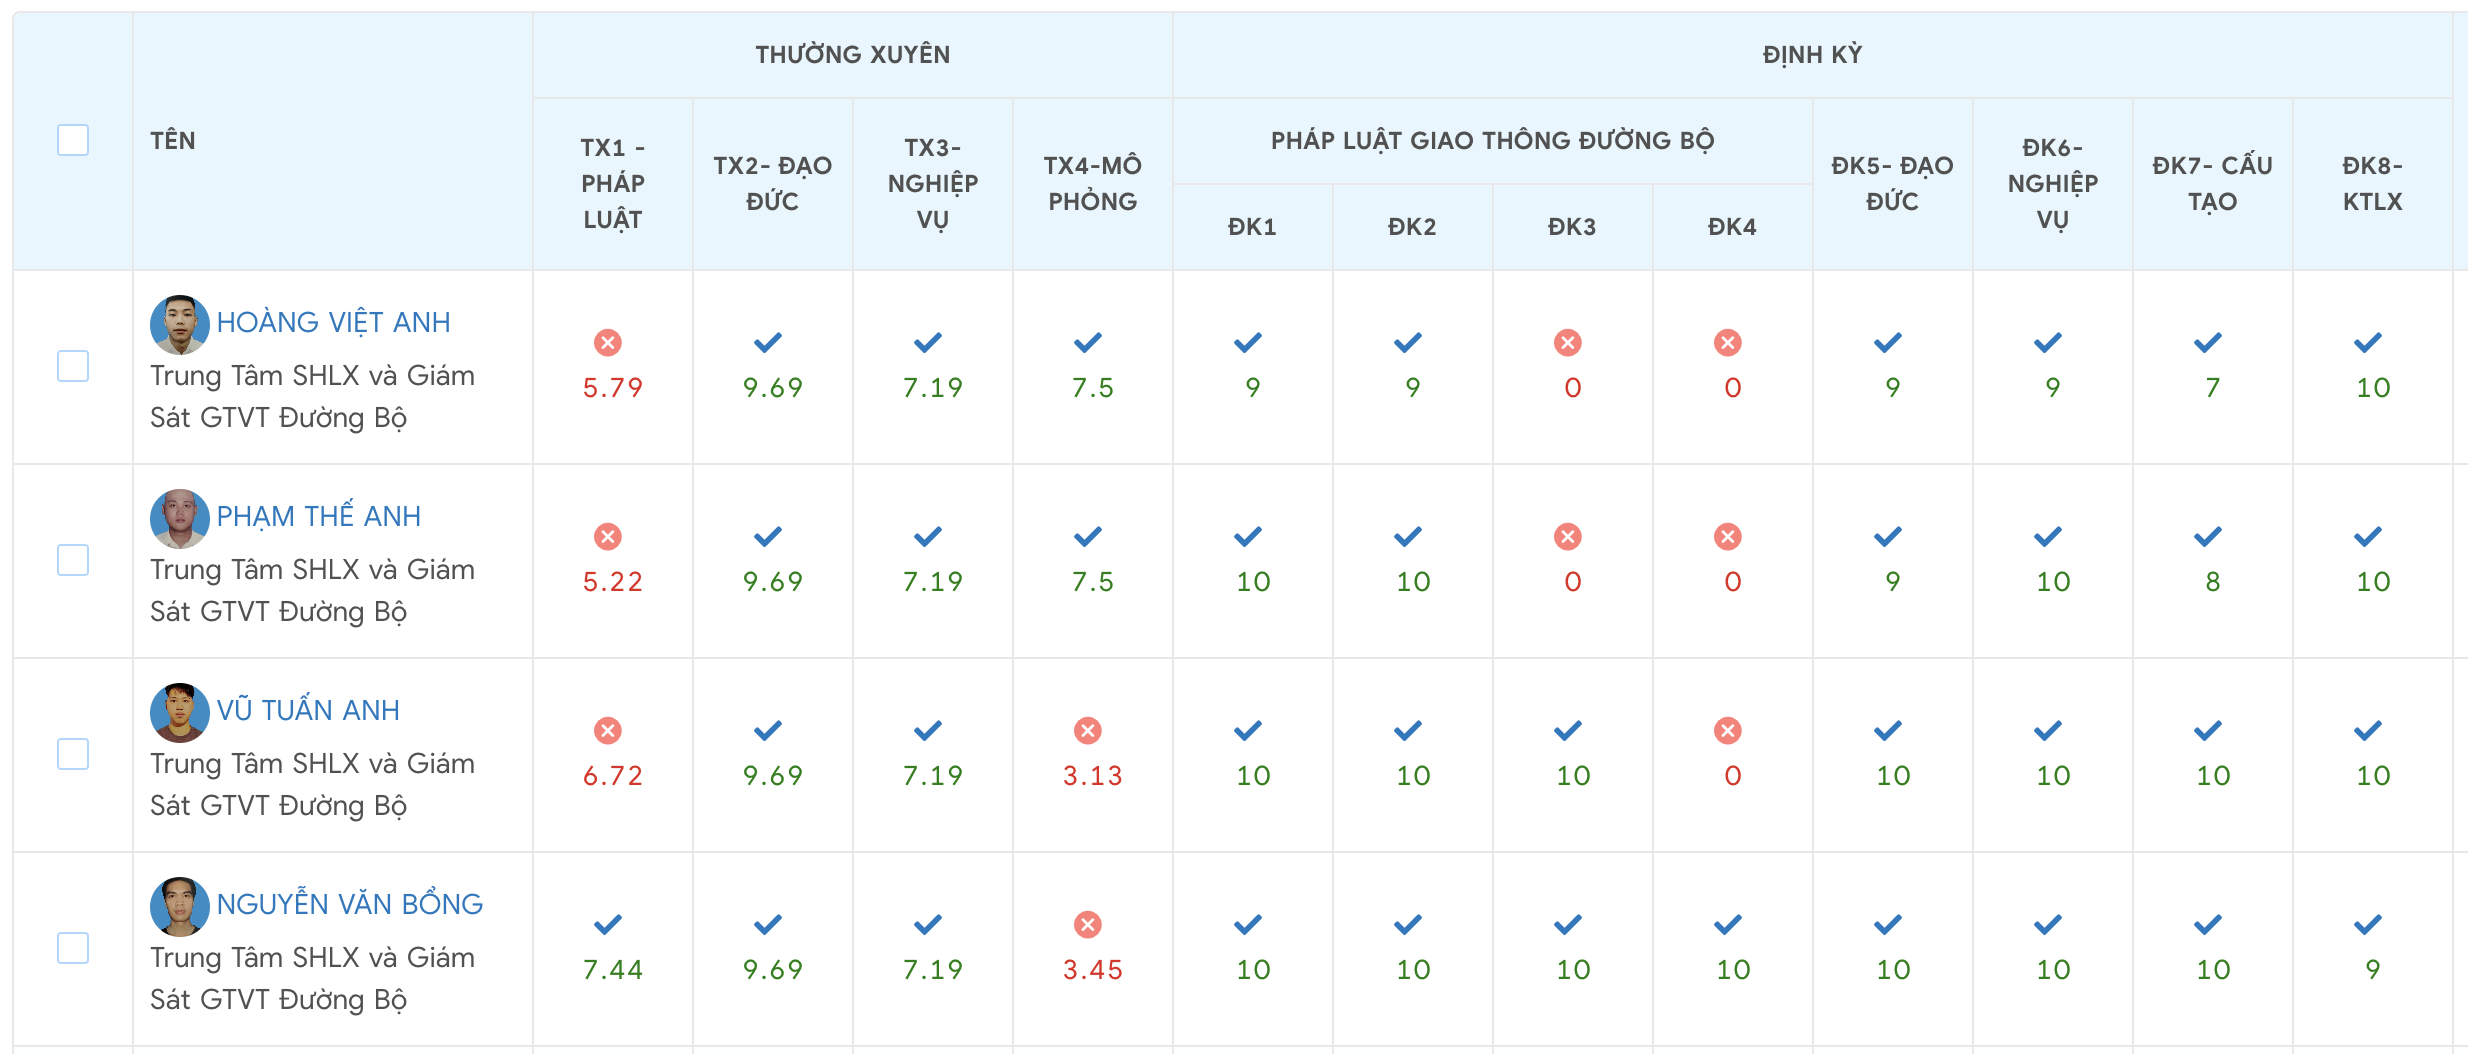Image resolution: width=2468 pixels, height=1054 pixels.
Task: Click ĐK7 checkmark in Phạm Thế Anh's row
Action: [x=2208, y=537]
